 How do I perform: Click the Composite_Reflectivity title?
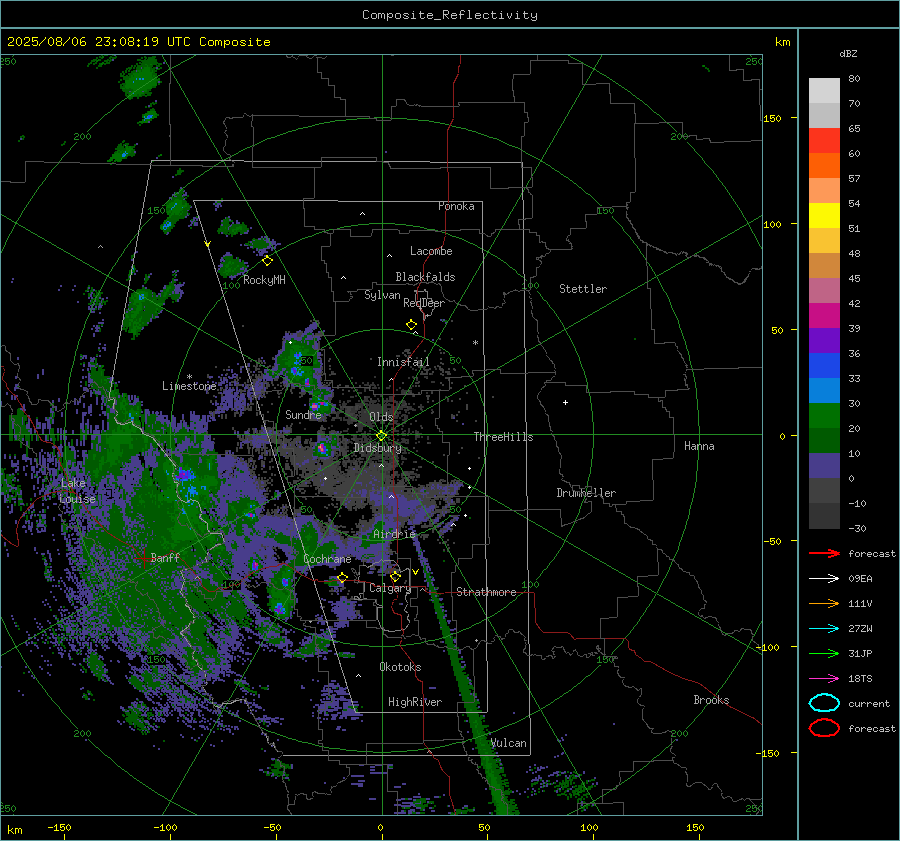[x=450, y=15]
